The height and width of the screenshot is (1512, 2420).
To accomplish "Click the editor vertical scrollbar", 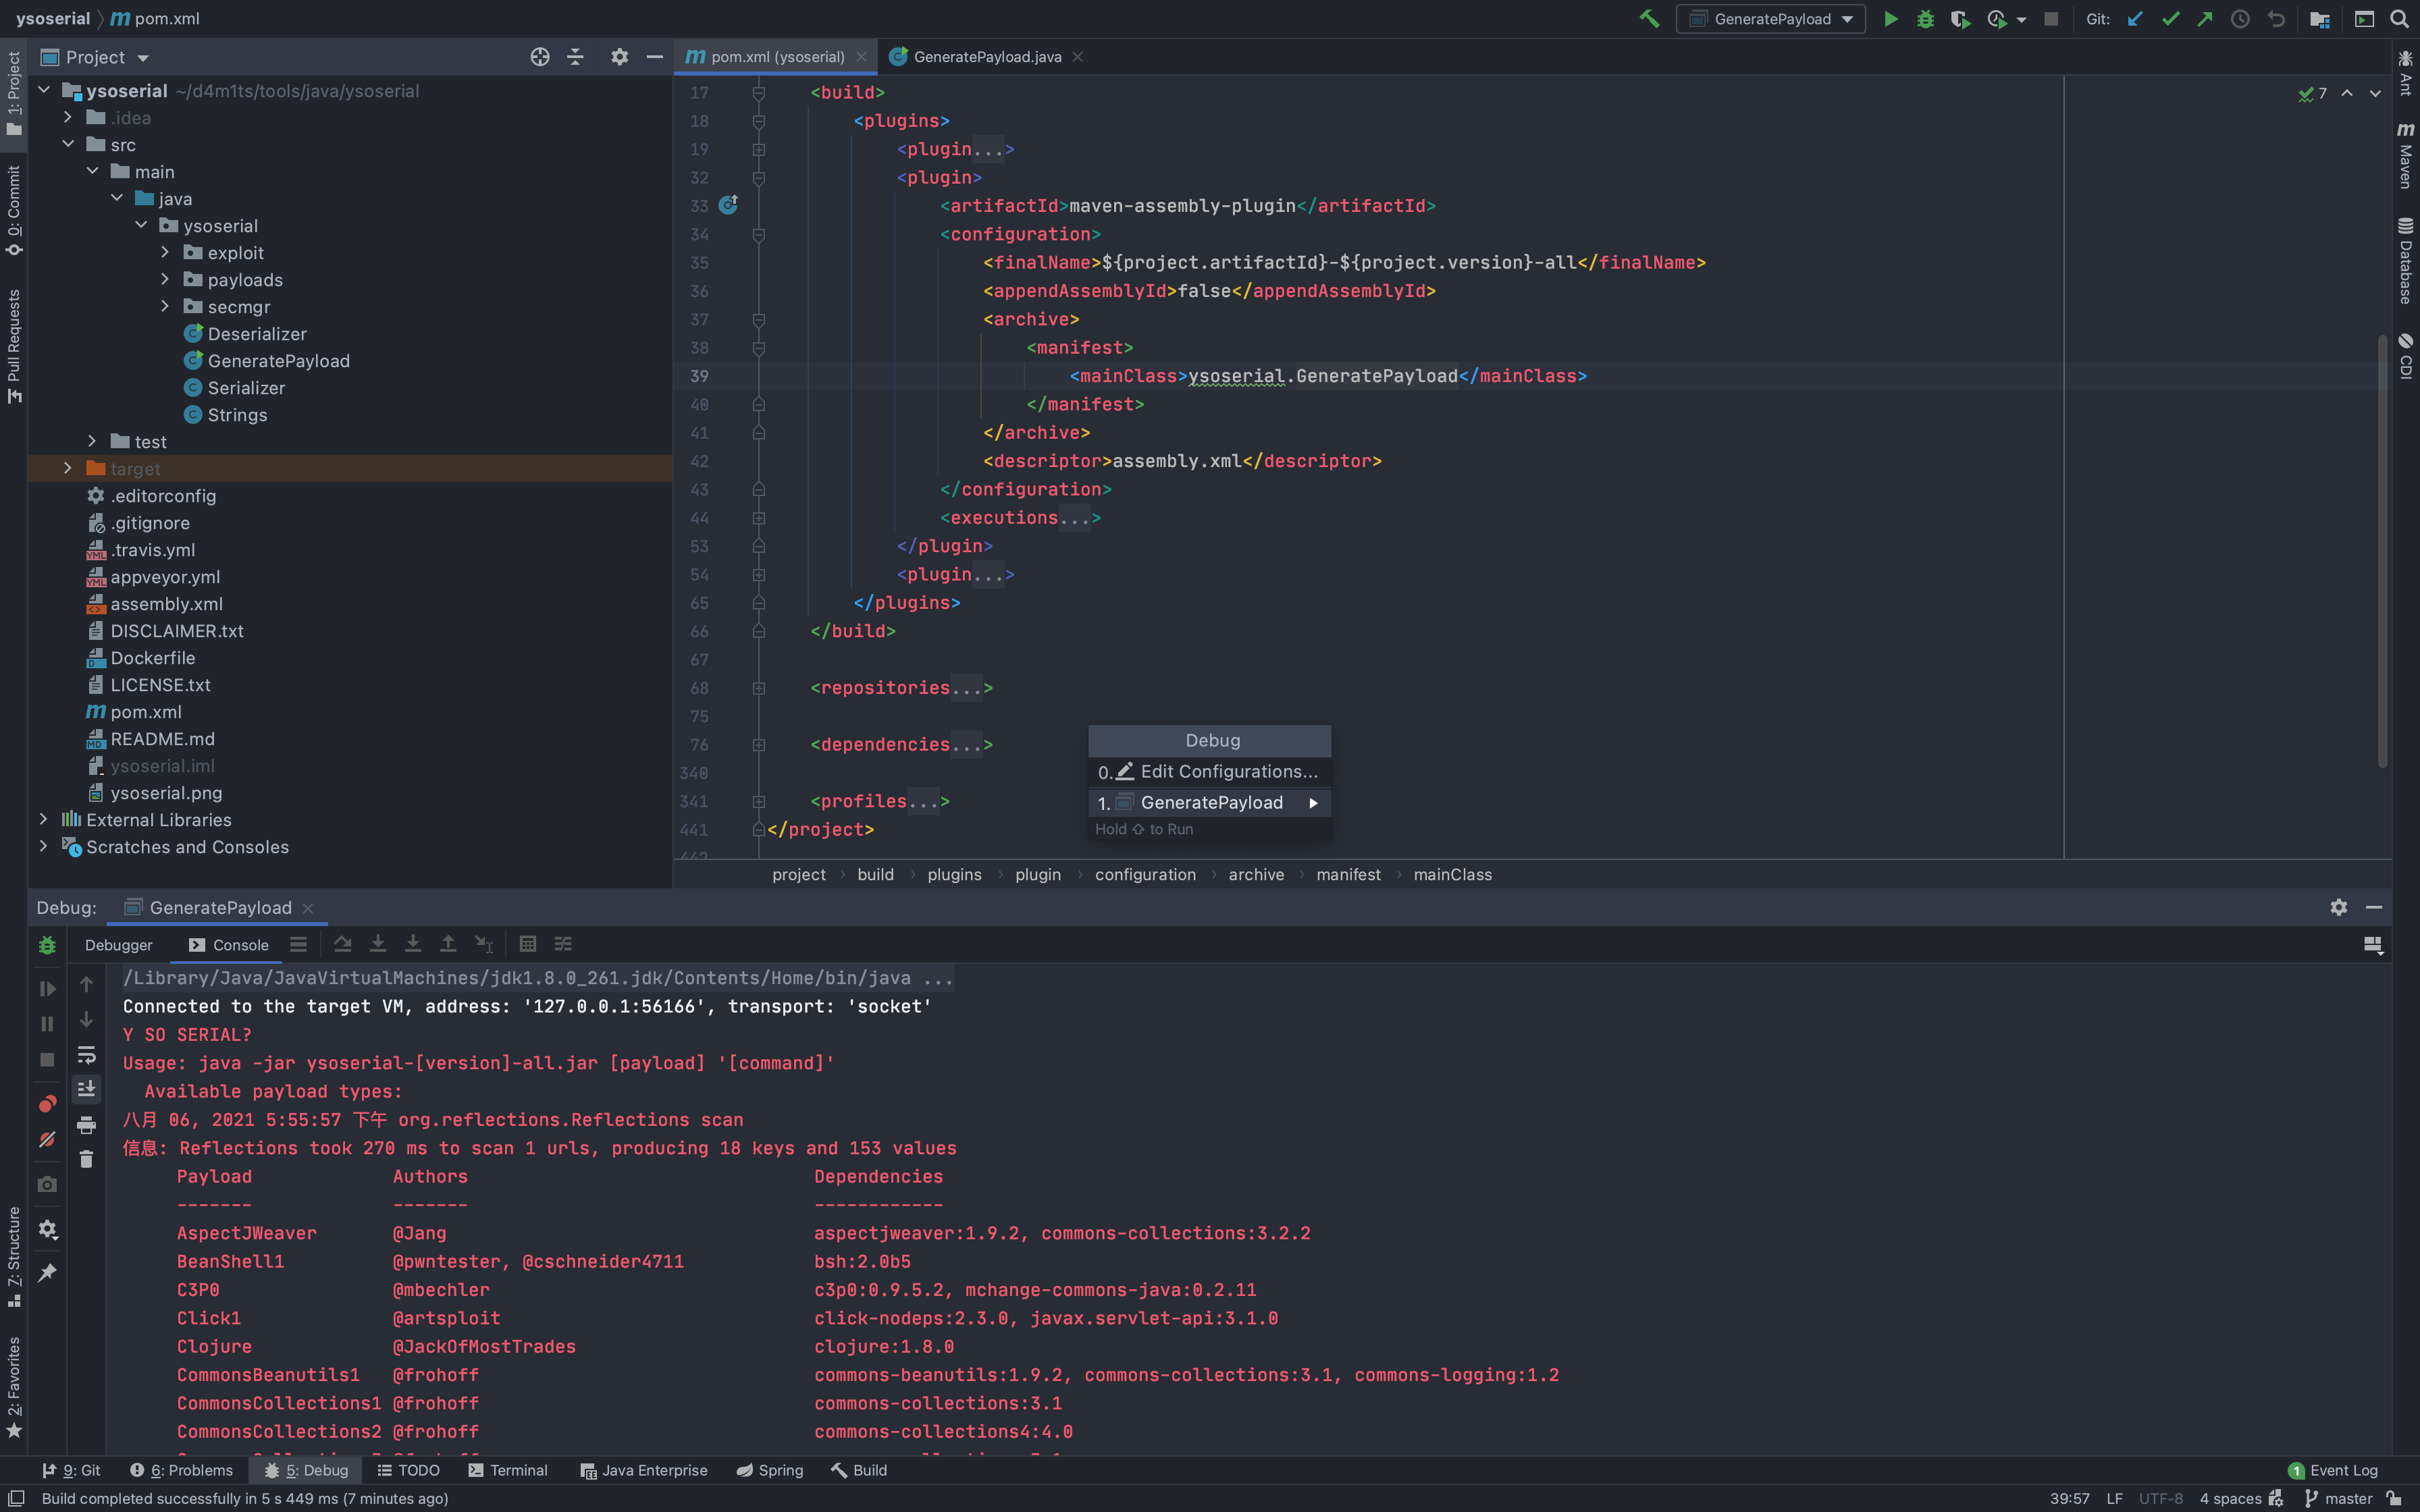I will pyautogui.click(x=2383, y=550).
